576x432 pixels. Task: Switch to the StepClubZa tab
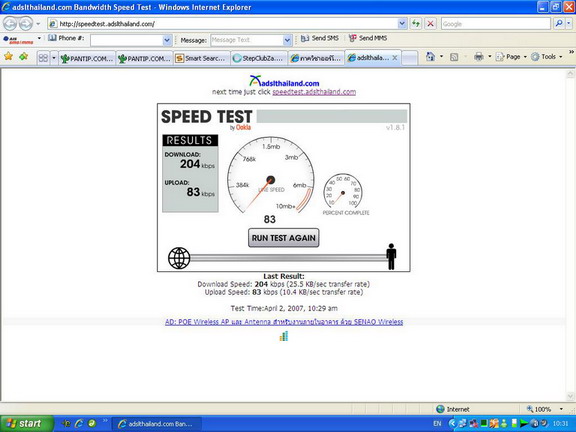(259, 58)
